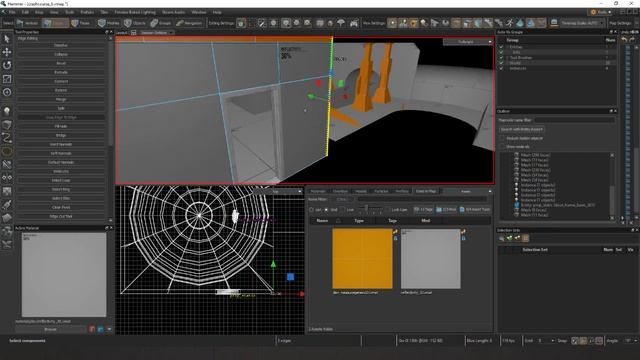Click the Browse button under Active Material

click(51, 329)
